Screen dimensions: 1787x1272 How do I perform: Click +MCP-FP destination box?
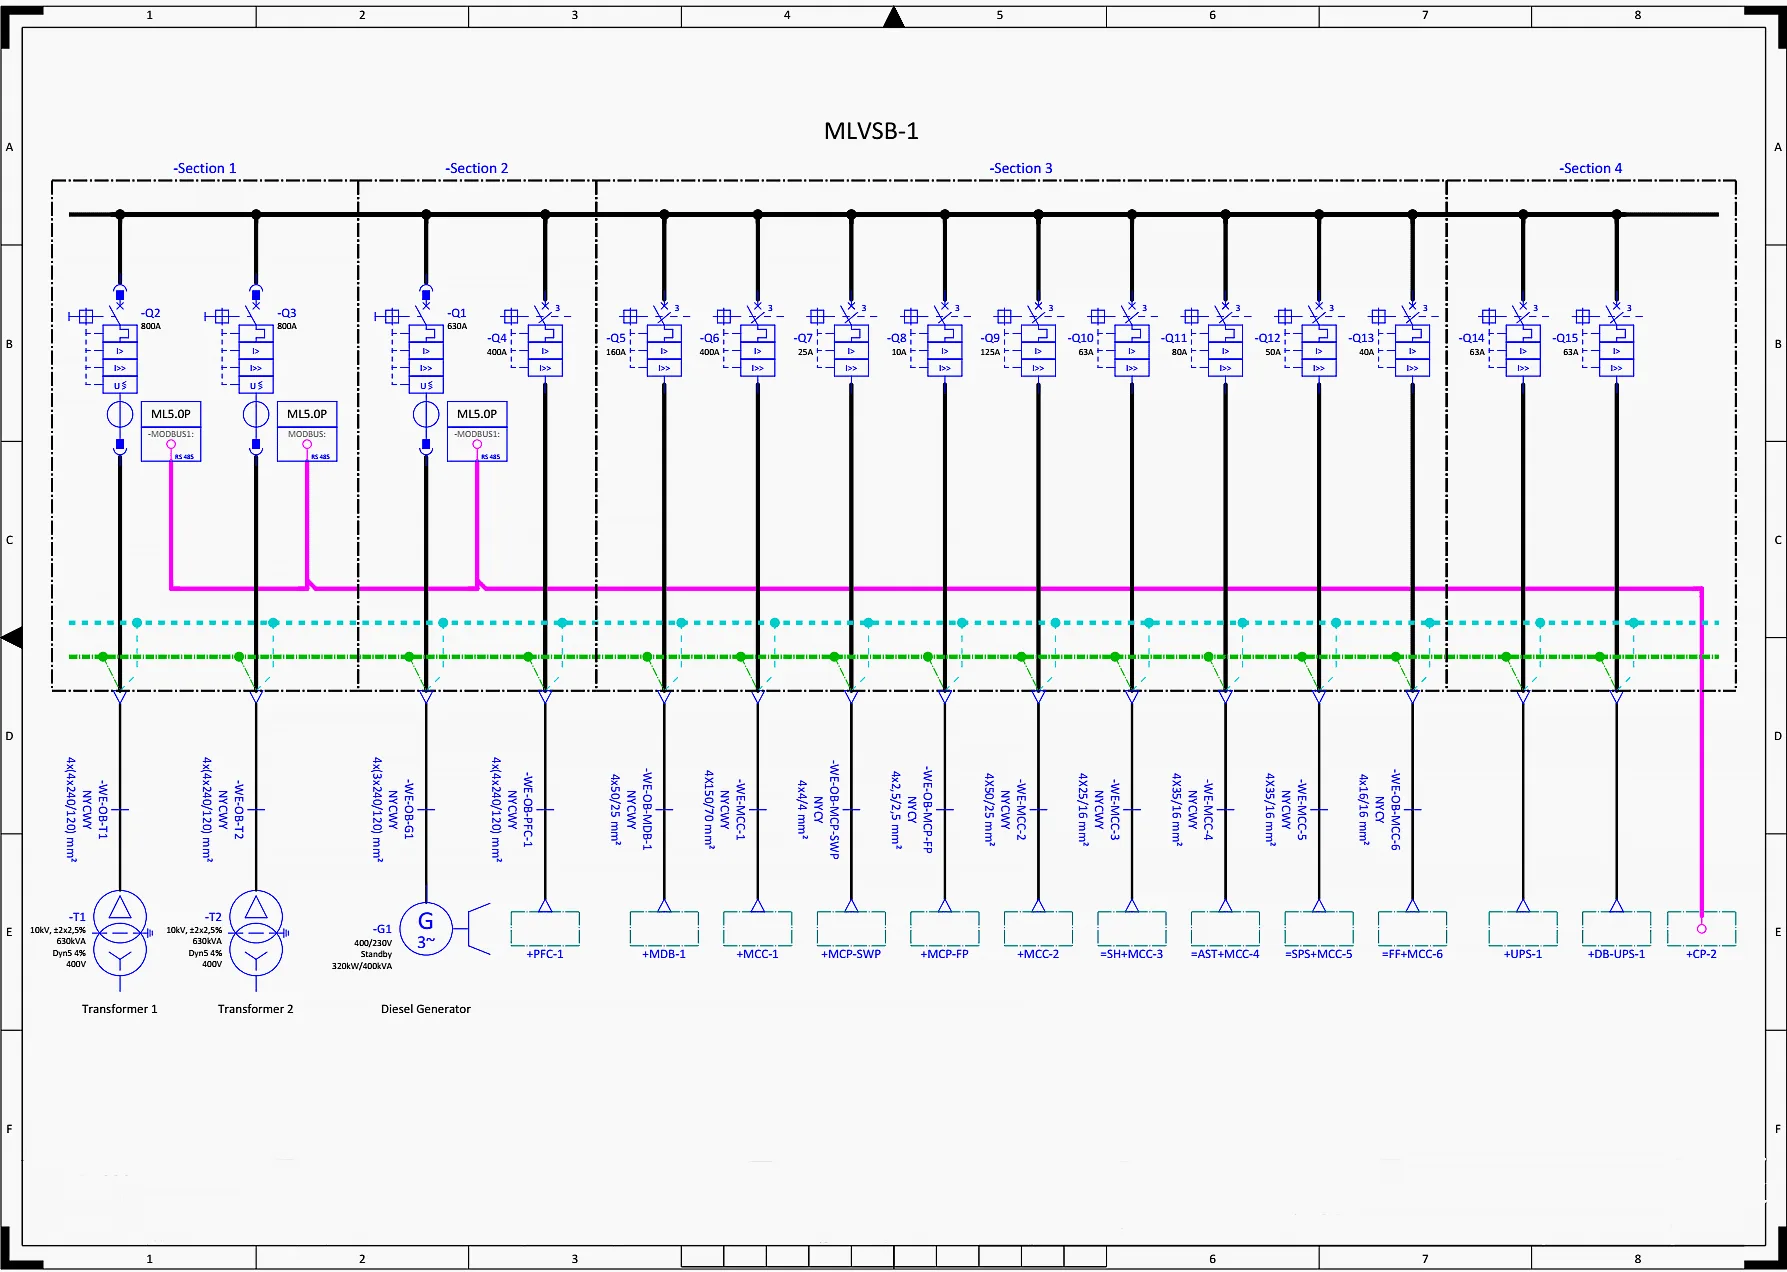click(945, 929)
